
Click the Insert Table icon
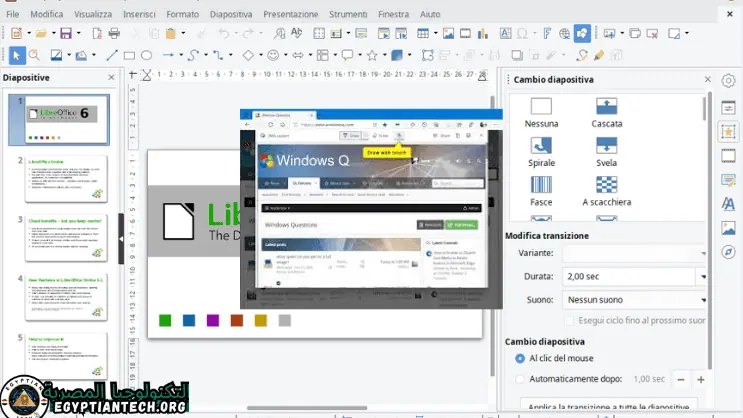tap(423, 33)
